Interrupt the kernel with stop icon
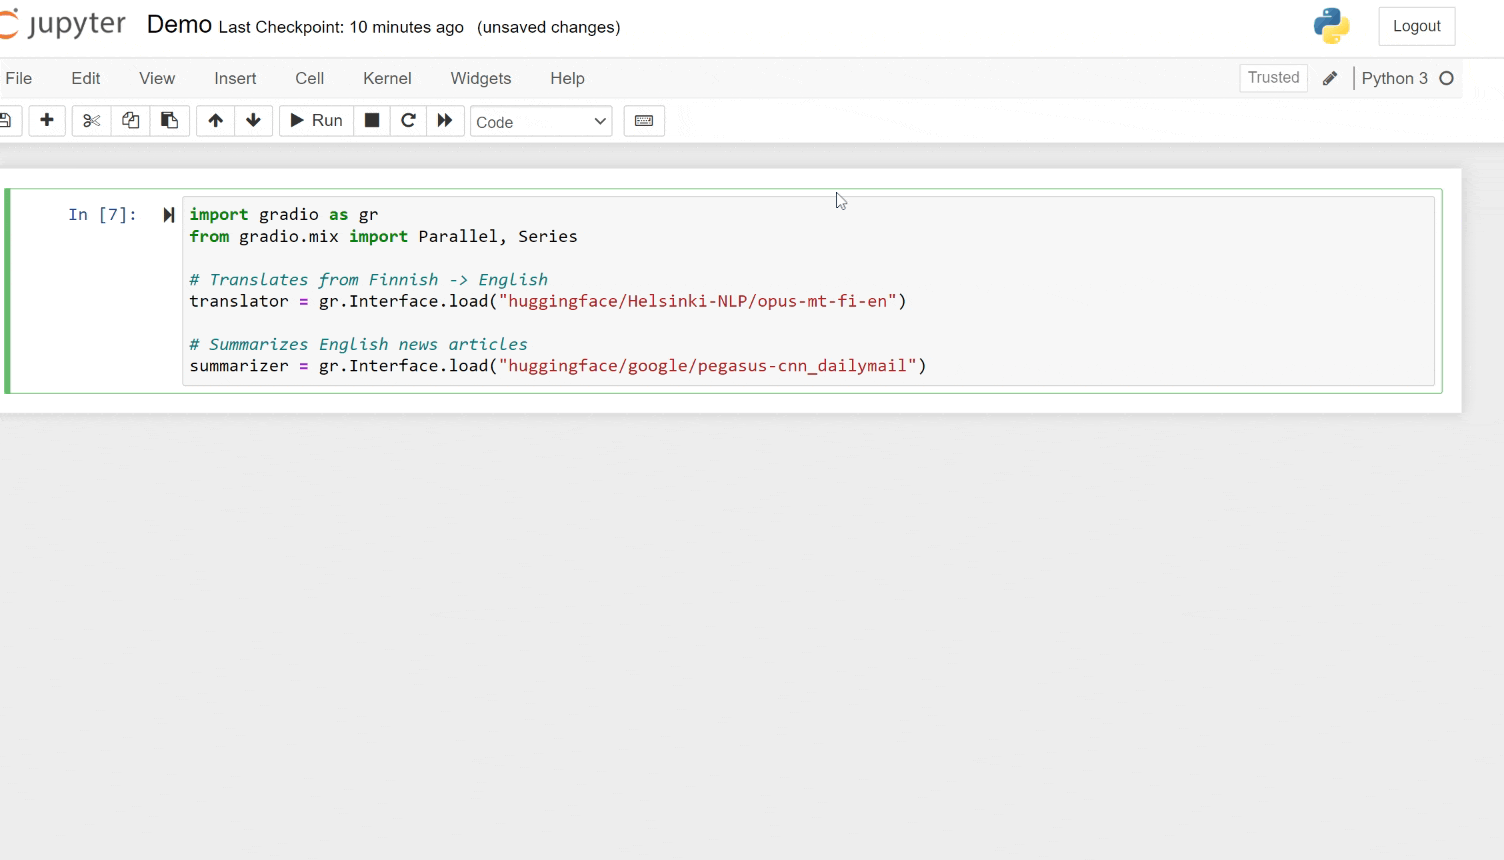 tap(371, 121)
